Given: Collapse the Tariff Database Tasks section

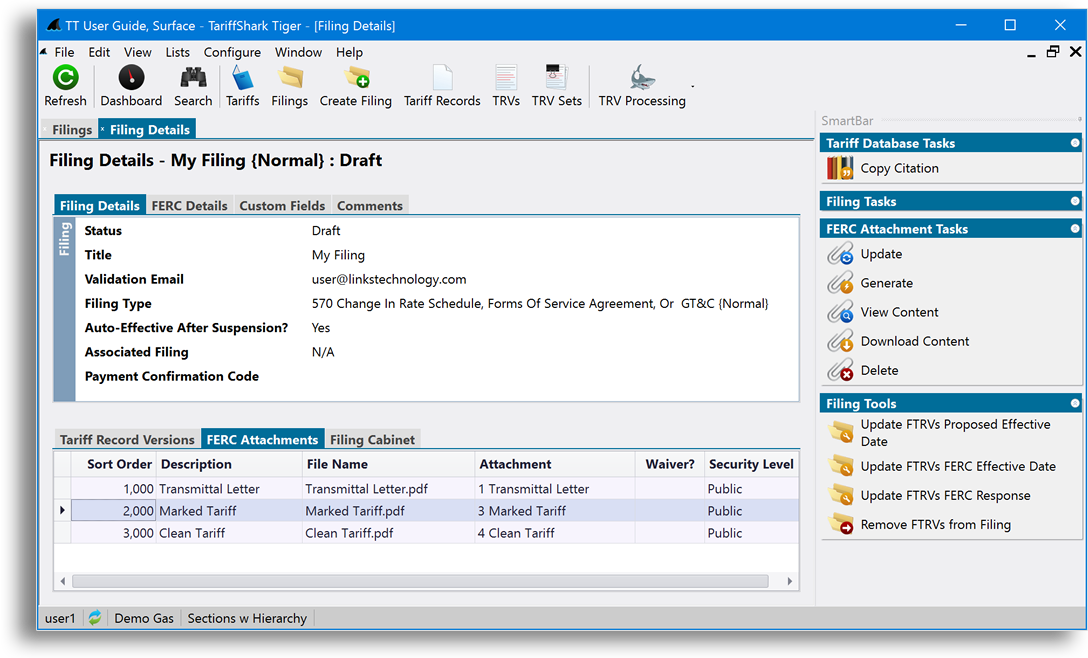Looking at the screenshot, I should coord(1075,143).
